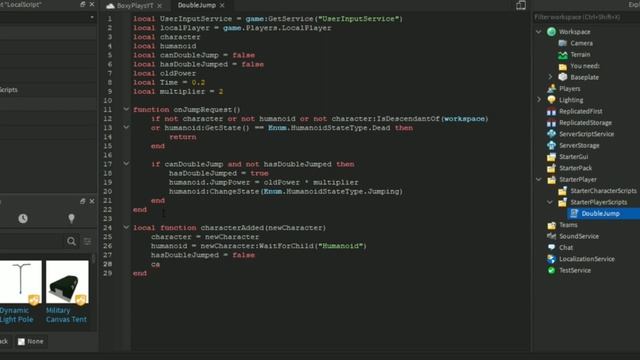Undock the toolbox panel
The height and width of the screenshot is (360, 640).
click(x=82, y=201)
